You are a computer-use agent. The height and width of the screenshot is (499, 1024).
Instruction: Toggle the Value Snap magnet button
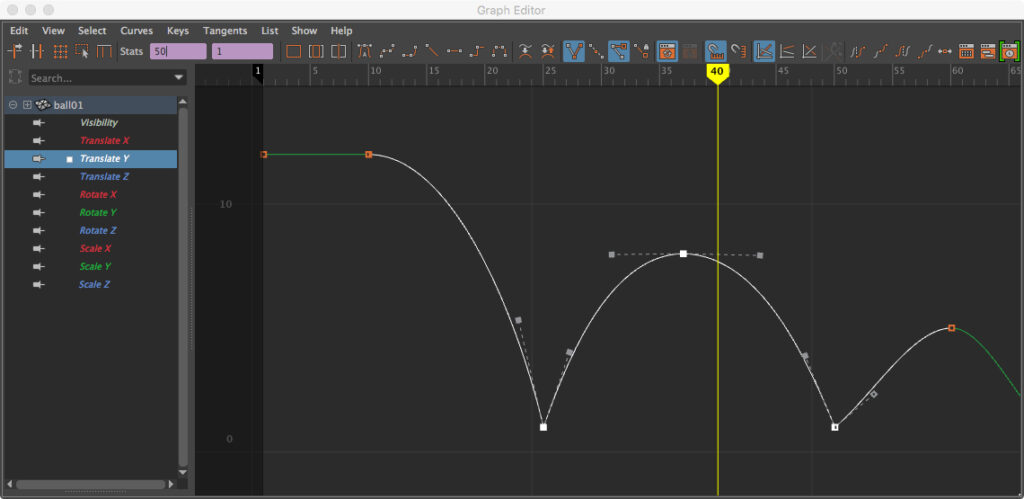click(738, 51)
